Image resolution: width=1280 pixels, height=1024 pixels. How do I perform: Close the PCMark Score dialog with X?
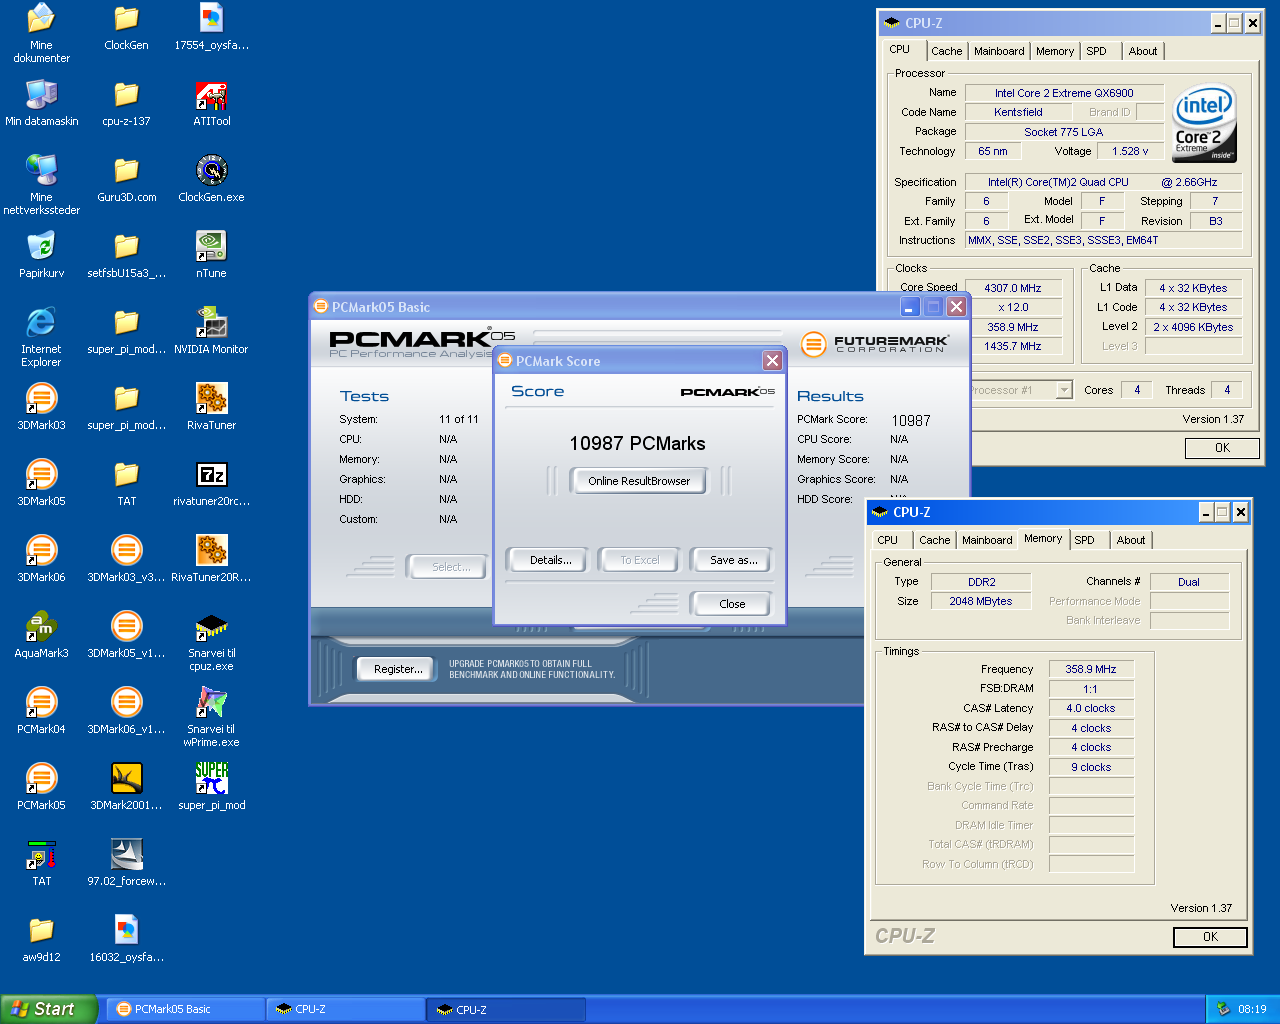point(772,361)
